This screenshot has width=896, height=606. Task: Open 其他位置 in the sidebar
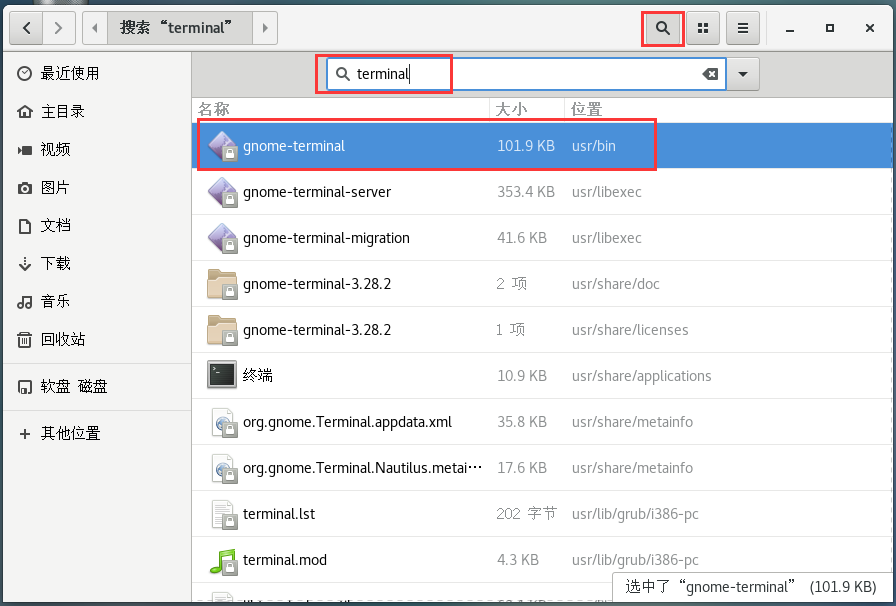pyautogui.click(x=97, y=433)
